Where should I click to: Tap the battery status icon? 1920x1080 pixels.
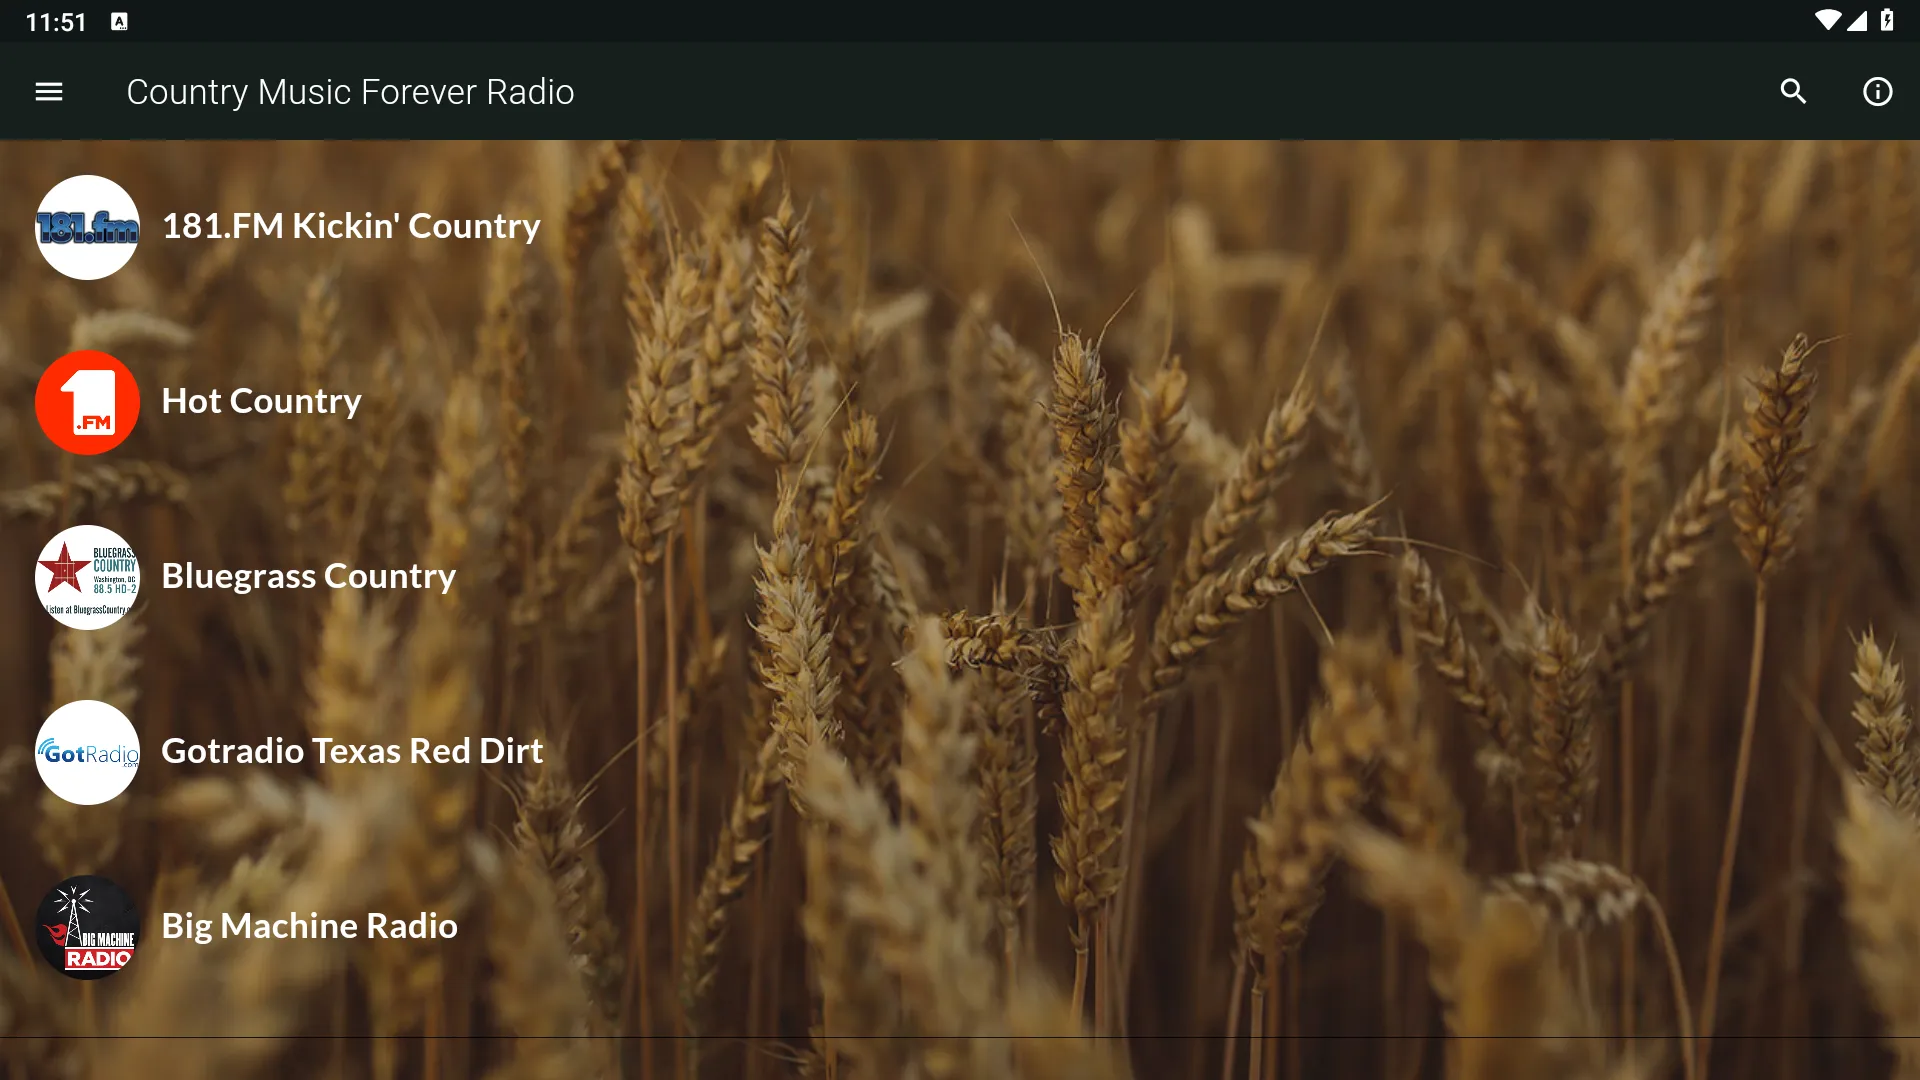pyautogui.click(x=1887, y=21)
